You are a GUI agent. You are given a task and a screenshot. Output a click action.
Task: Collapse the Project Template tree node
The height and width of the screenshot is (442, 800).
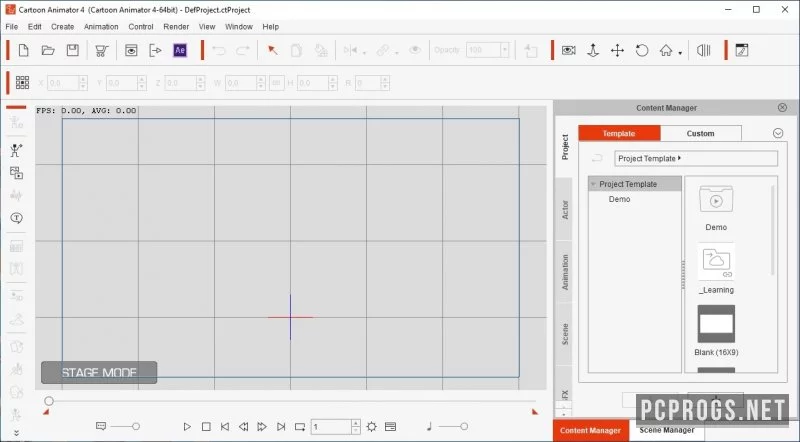593,184
